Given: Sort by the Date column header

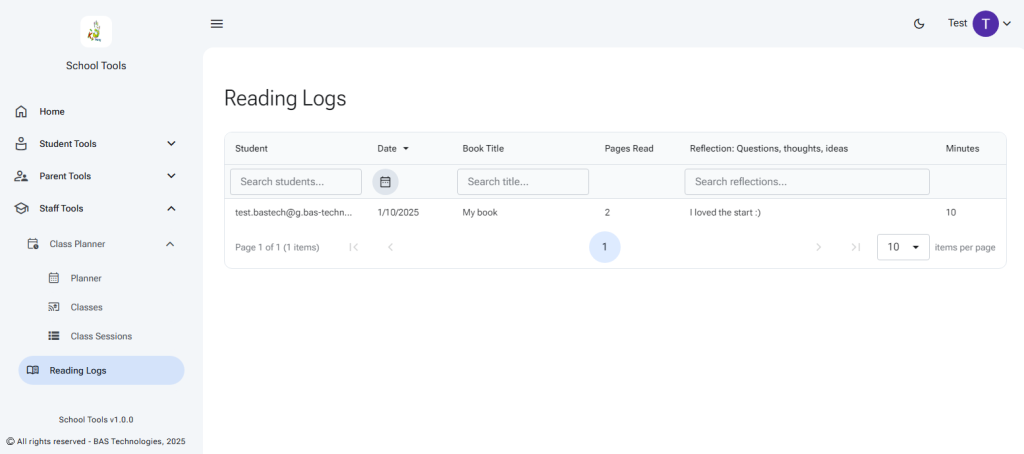Looking at the screenshot, I should pos(387,149).
